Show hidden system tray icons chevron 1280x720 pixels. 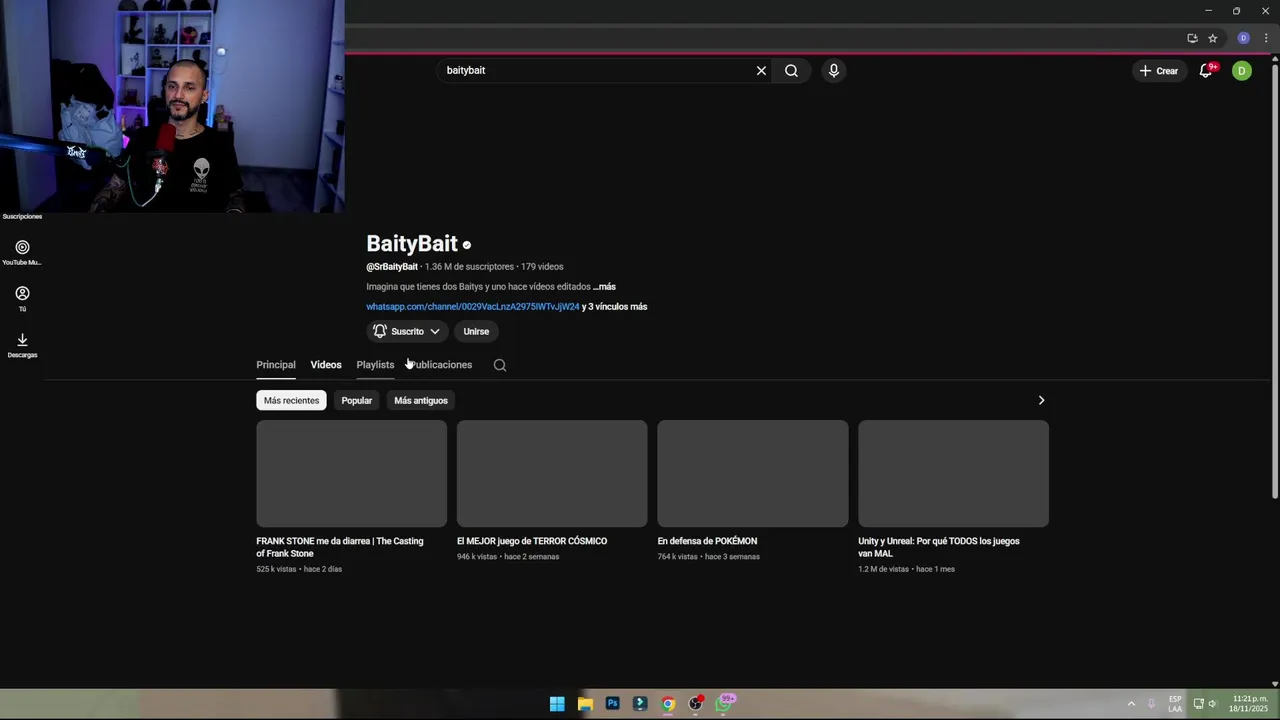[x=1131, y=704]
